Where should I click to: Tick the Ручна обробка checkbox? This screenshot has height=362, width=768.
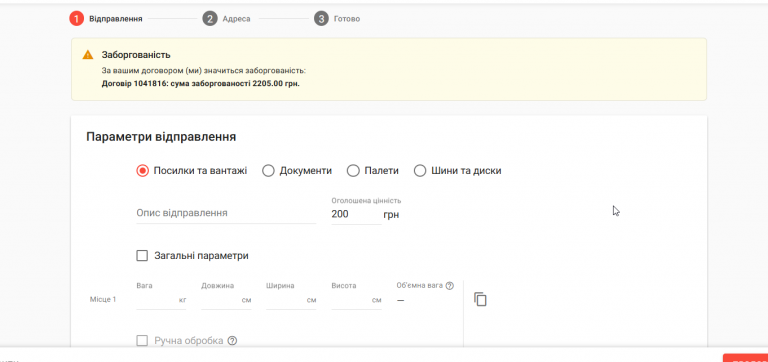(142, 340)
